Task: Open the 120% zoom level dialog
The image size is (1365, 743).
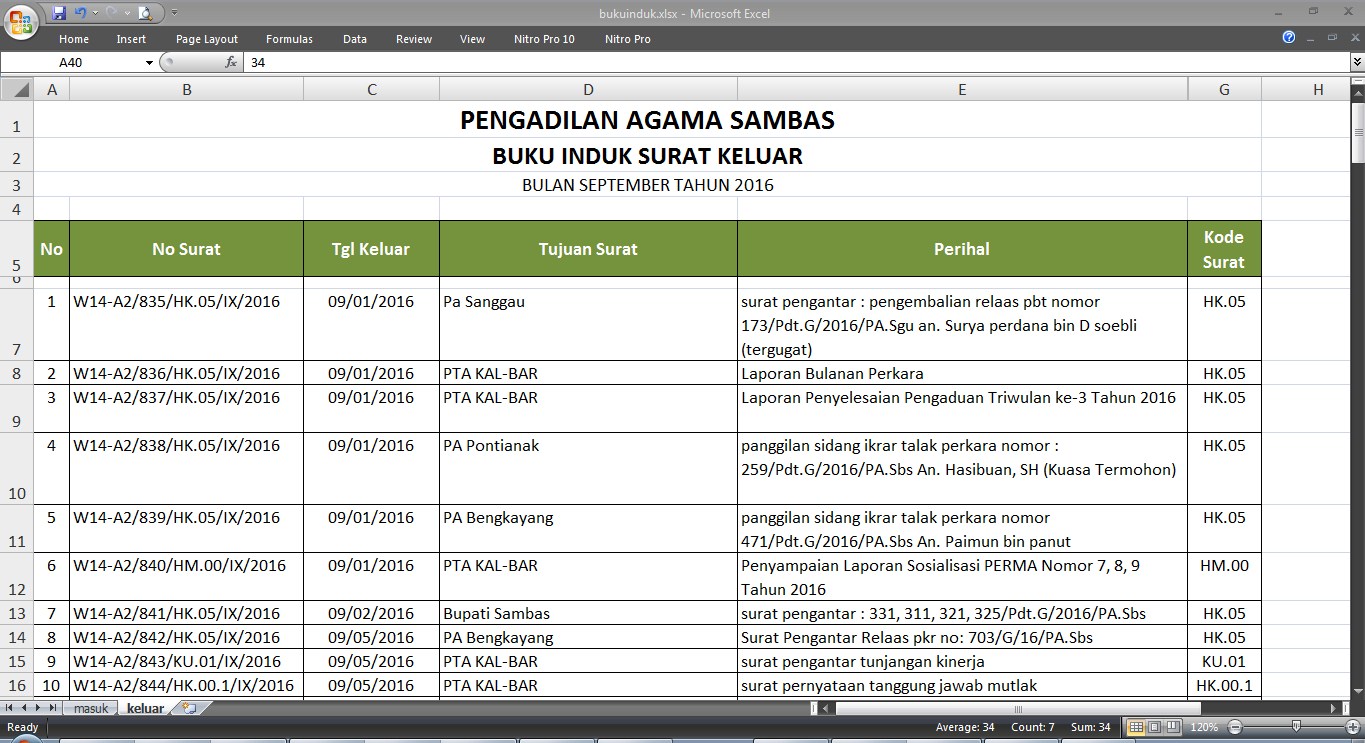Action: [x=1204, y=727]
